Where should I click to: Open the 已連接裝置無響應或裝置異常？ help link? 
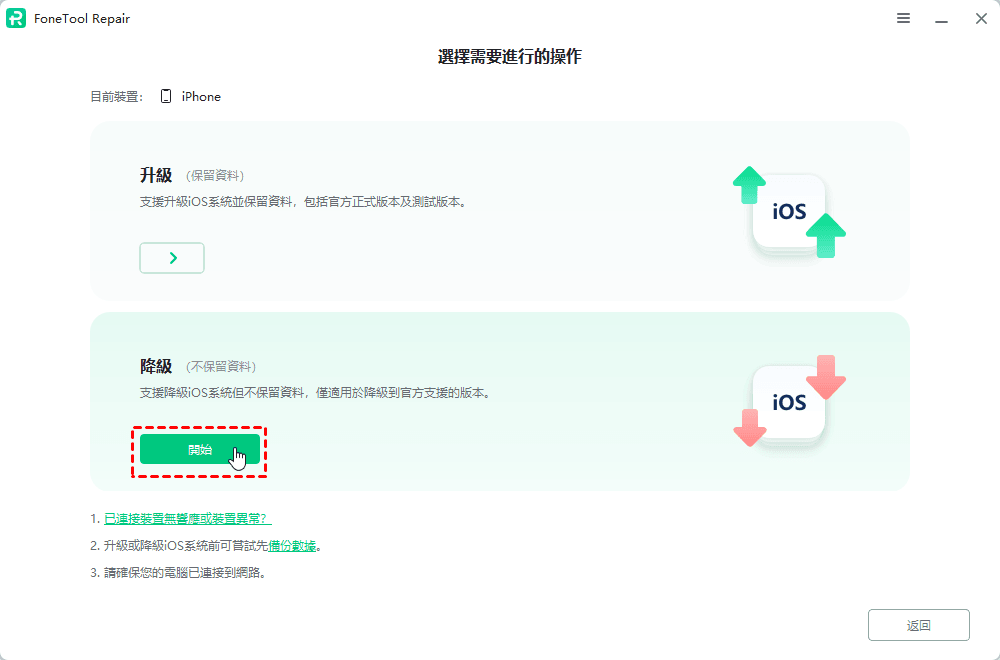click(187, 519)
